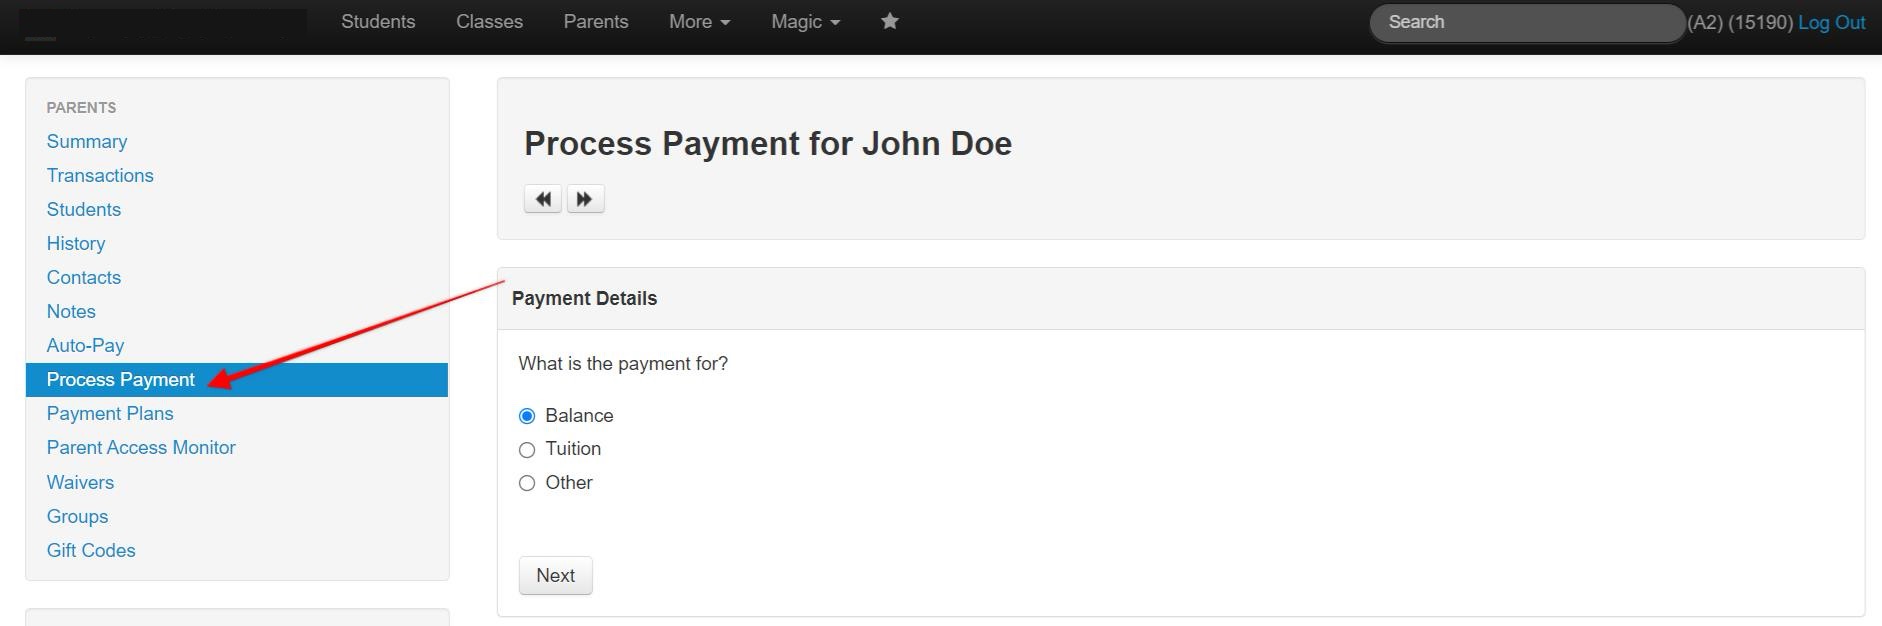View the parent Summary page
Screen dimensions: 1882x626
(x=87, y=142)
